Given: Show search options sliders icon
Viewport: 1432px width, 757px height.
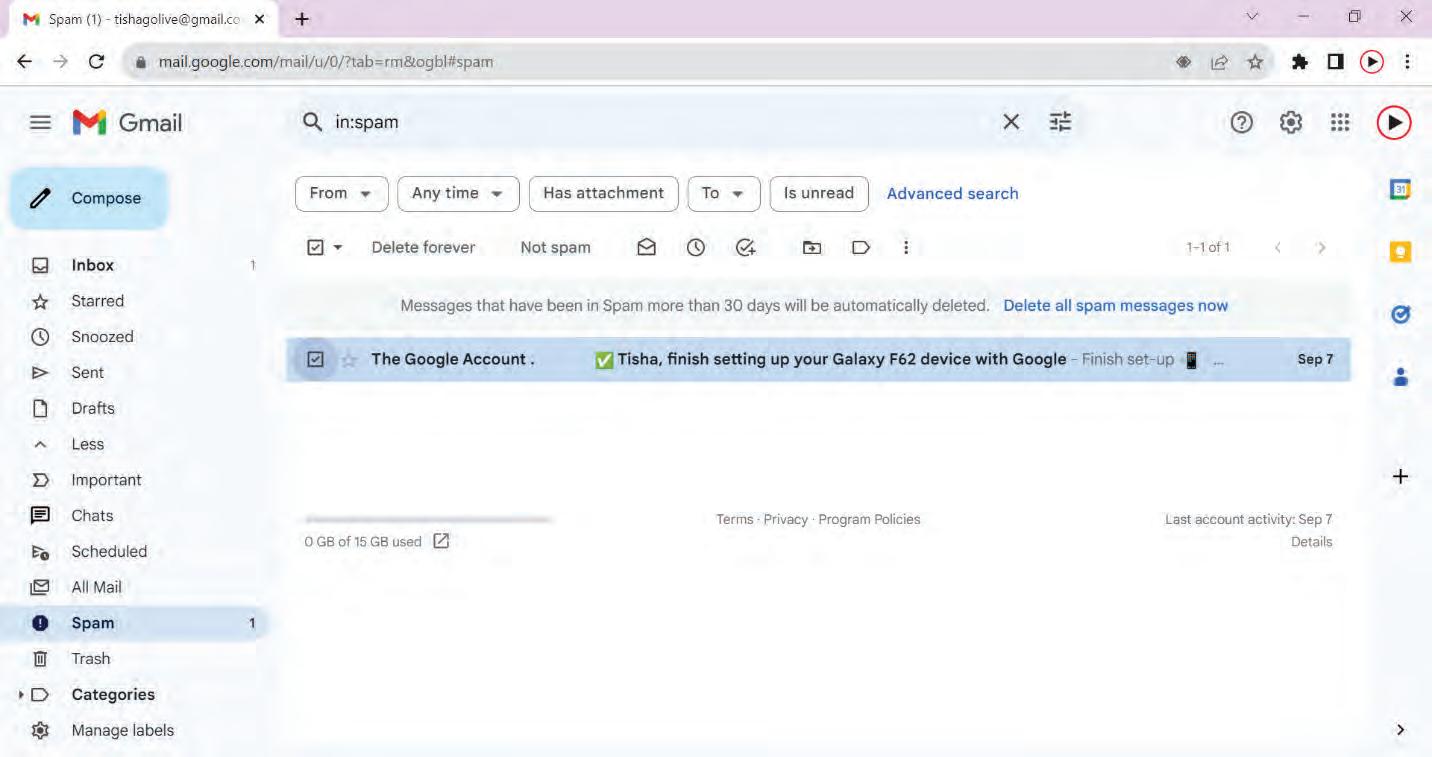Looking at the screenshot, I should pyautogui.click(x=1060, y=122).
